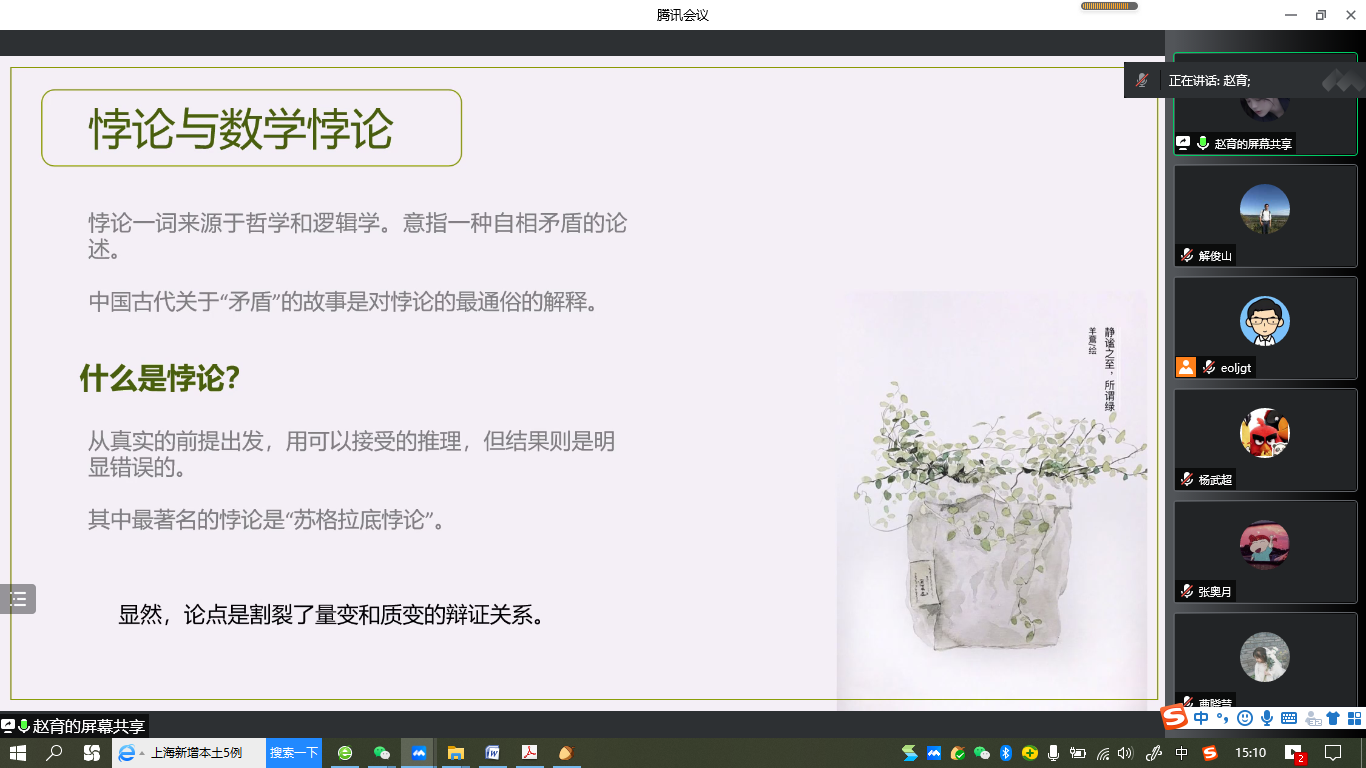Open the Word document in taskbar
The width and height of the screenshot is (1366, 768).
tap(492, 753)
